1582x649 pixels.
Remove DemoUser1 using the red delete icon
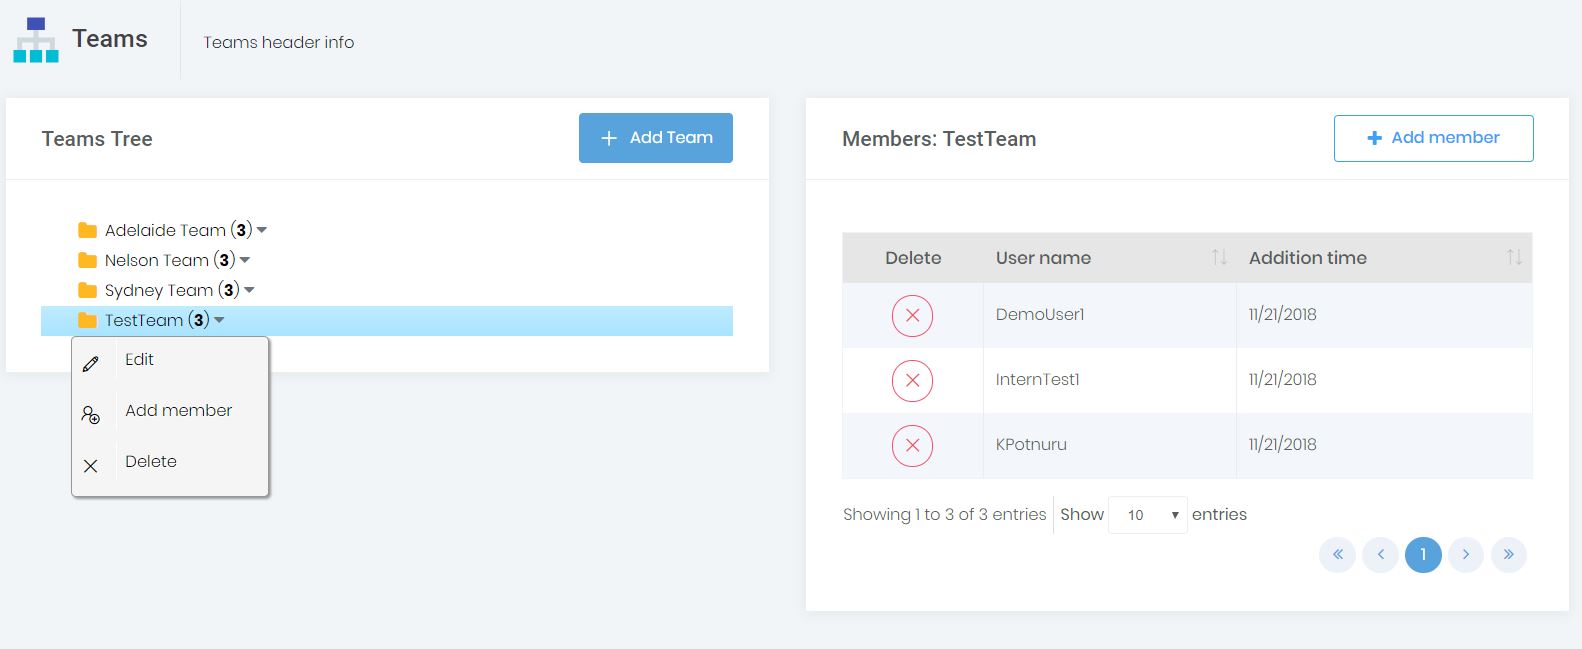[912, 315]
